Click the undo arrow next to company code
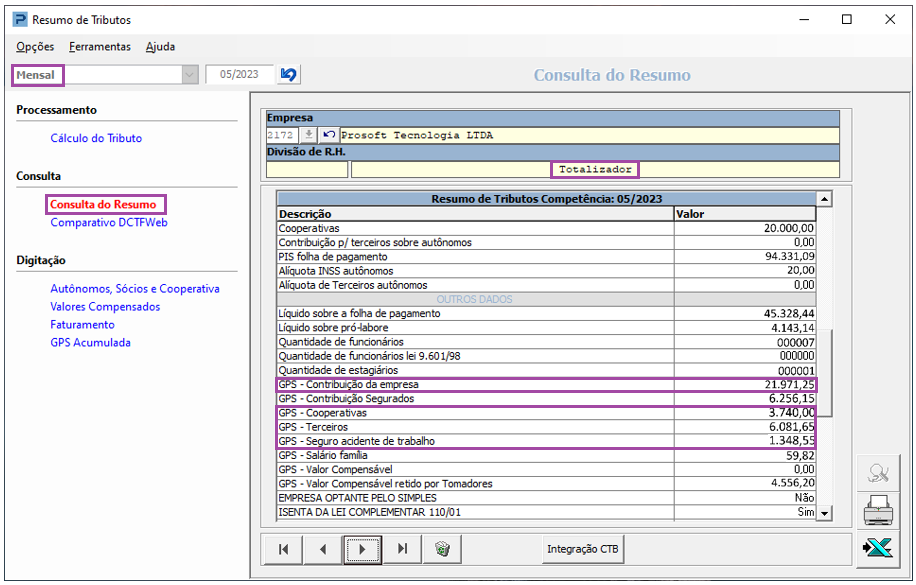Screen dimensions: 916x585 329,135
